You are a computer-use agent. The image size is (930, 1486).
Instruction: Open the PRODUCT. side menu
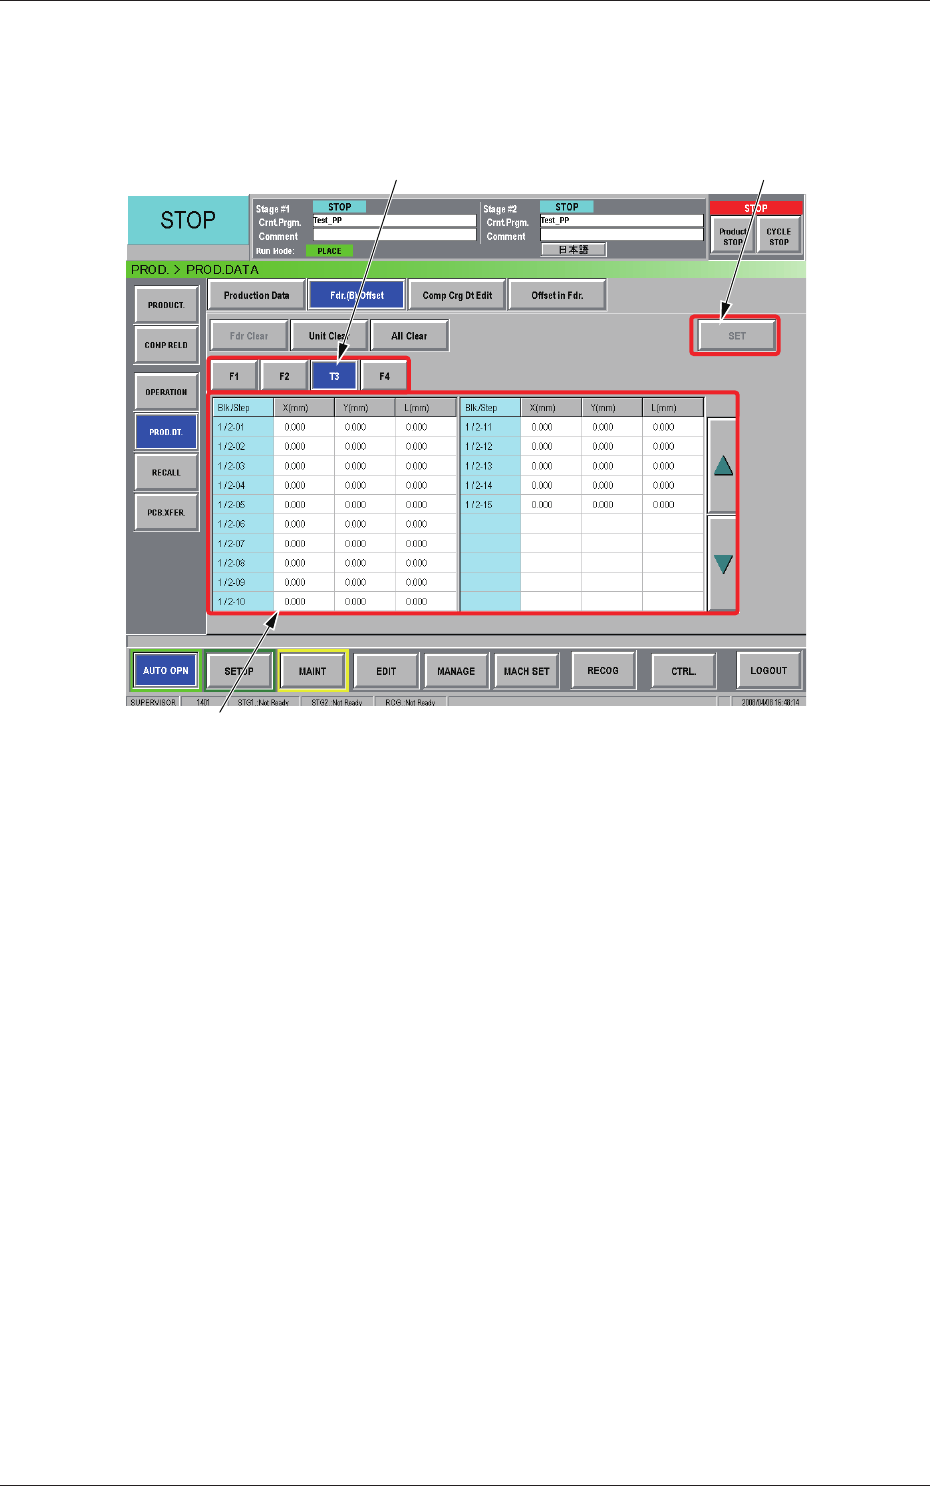(166, 305)
